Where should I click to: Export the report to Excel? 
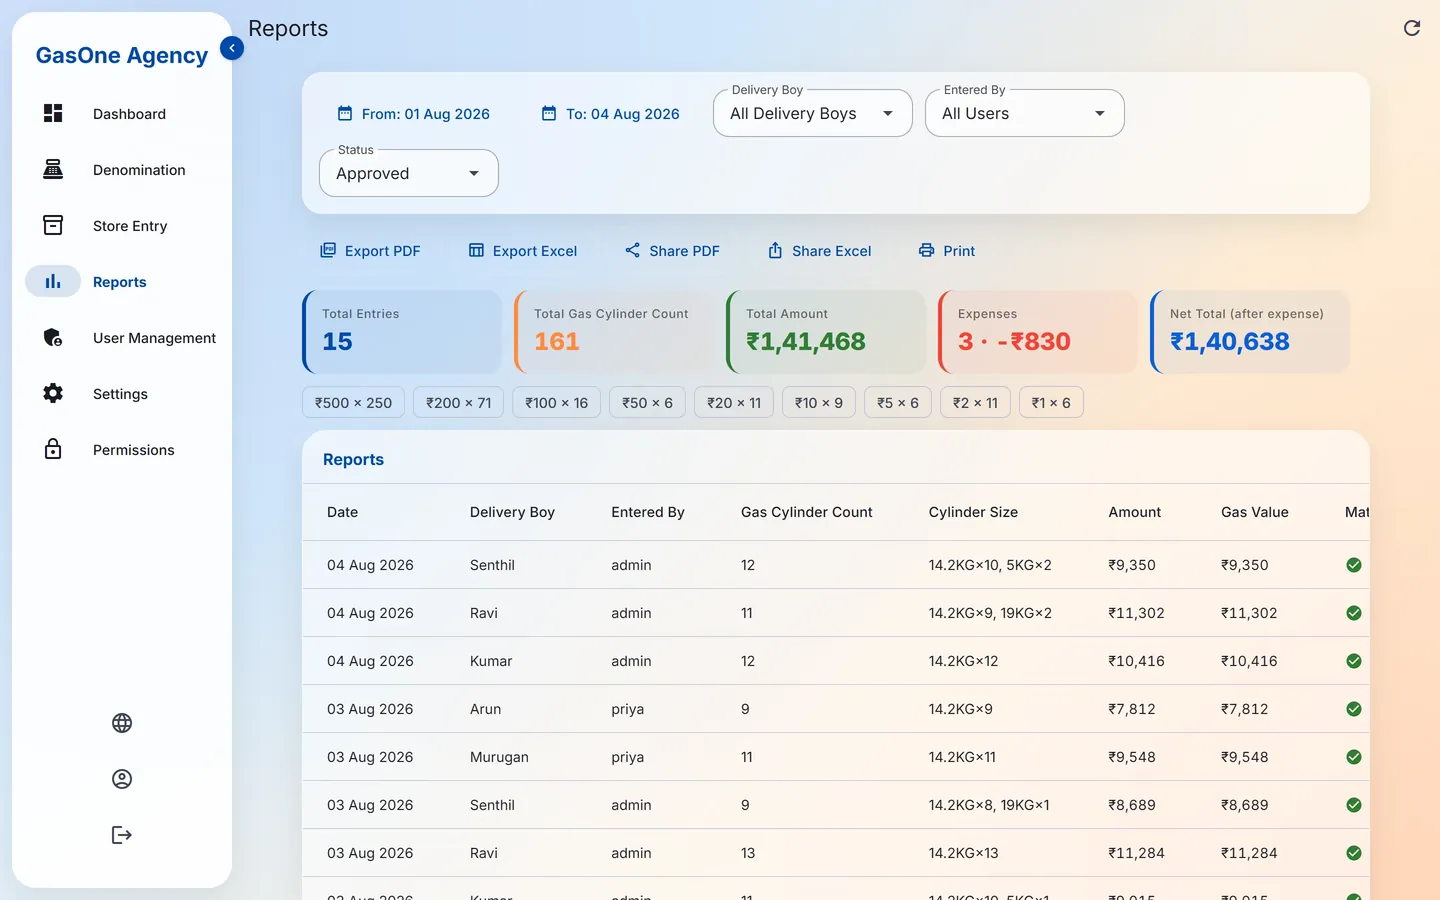point(523,251)
